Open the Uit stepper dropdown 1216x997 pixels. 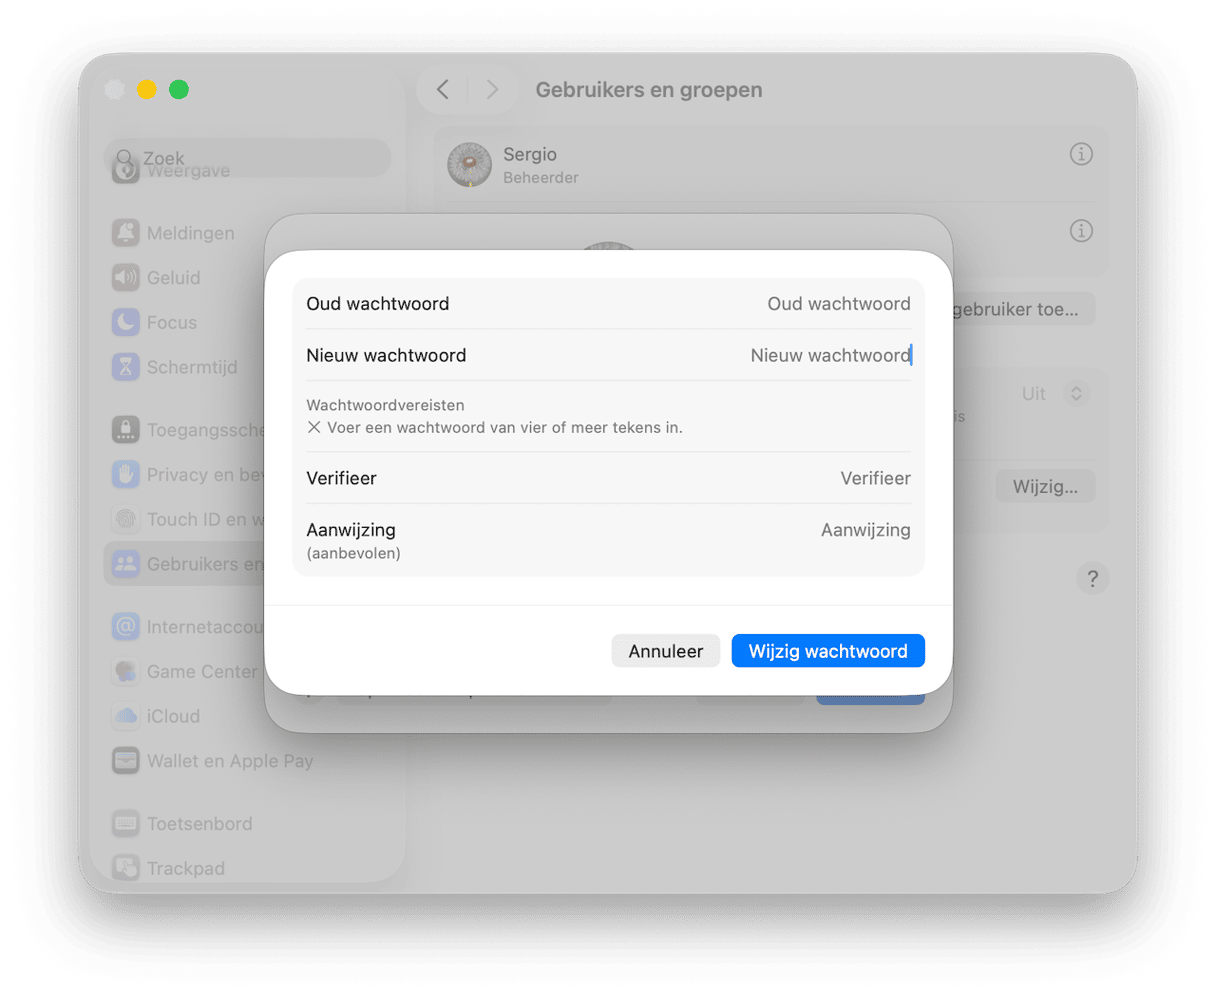[1076, 394]
